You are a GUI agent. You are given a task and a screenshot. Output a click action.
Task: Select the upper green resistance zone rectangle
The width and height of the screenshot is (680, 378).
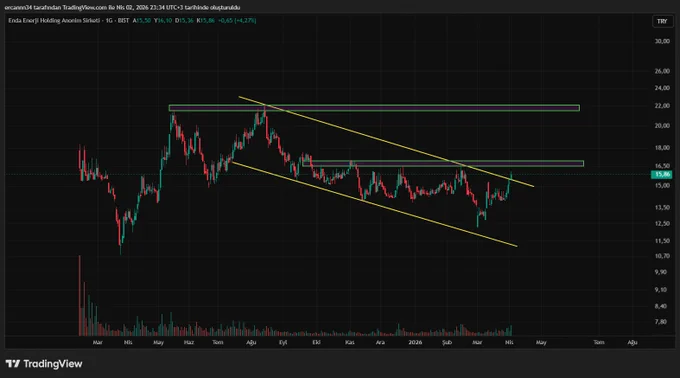(374, 108)
